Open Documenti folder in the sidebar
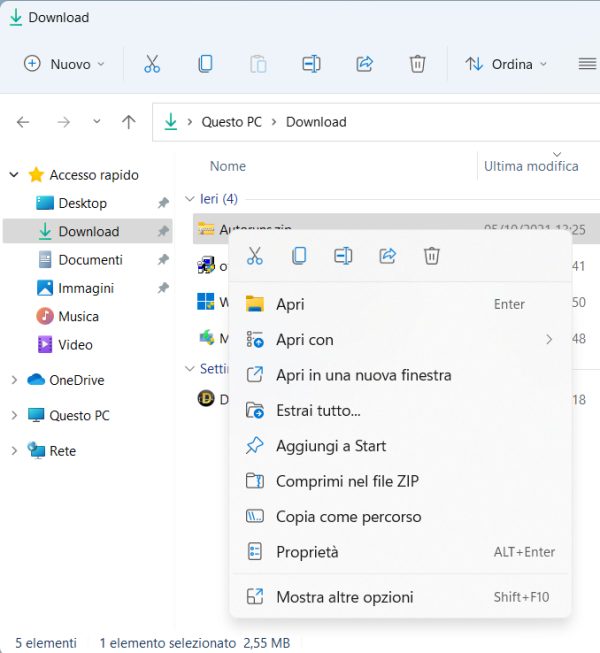600x653 pixels. pyautogui.click(x=90, y=259)
